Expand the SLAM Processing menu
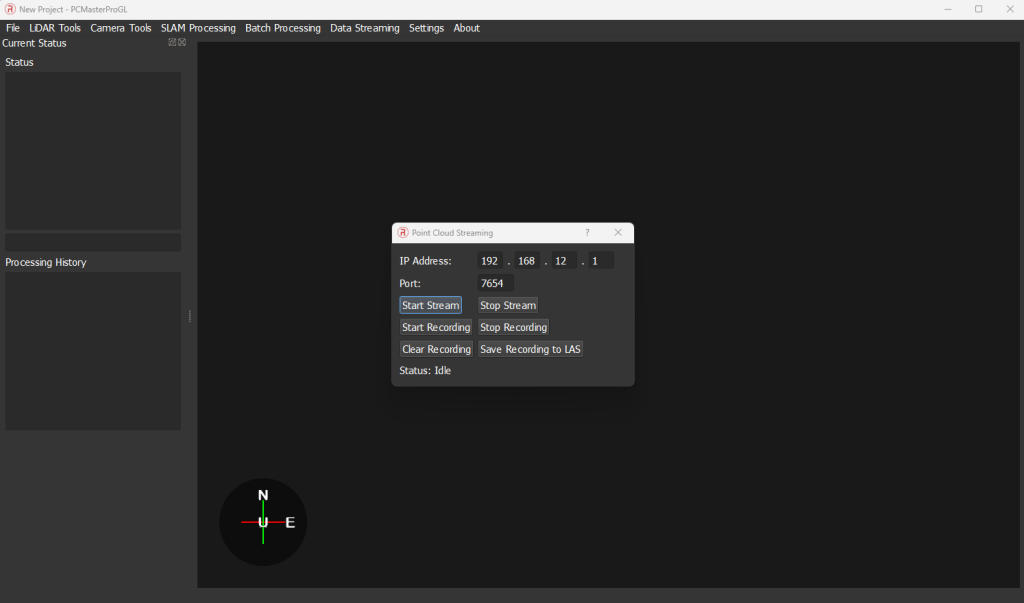1024x603 pixels. [x=198, y=28]
